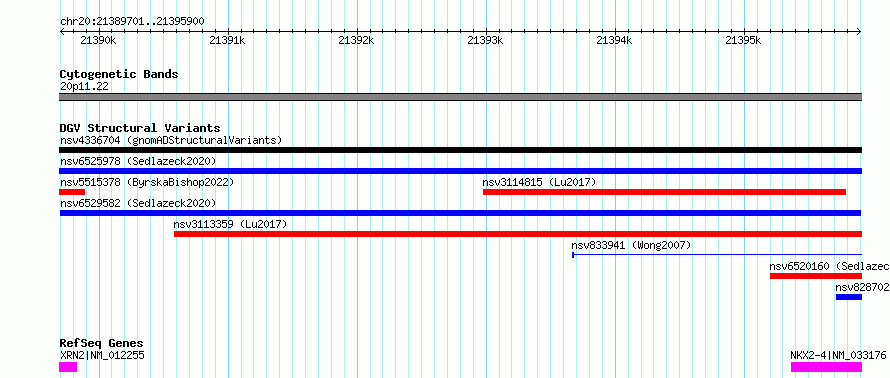Click the RefSeq Genes track heading
Viewport: 890px width, 378px height.
[101, 343]
